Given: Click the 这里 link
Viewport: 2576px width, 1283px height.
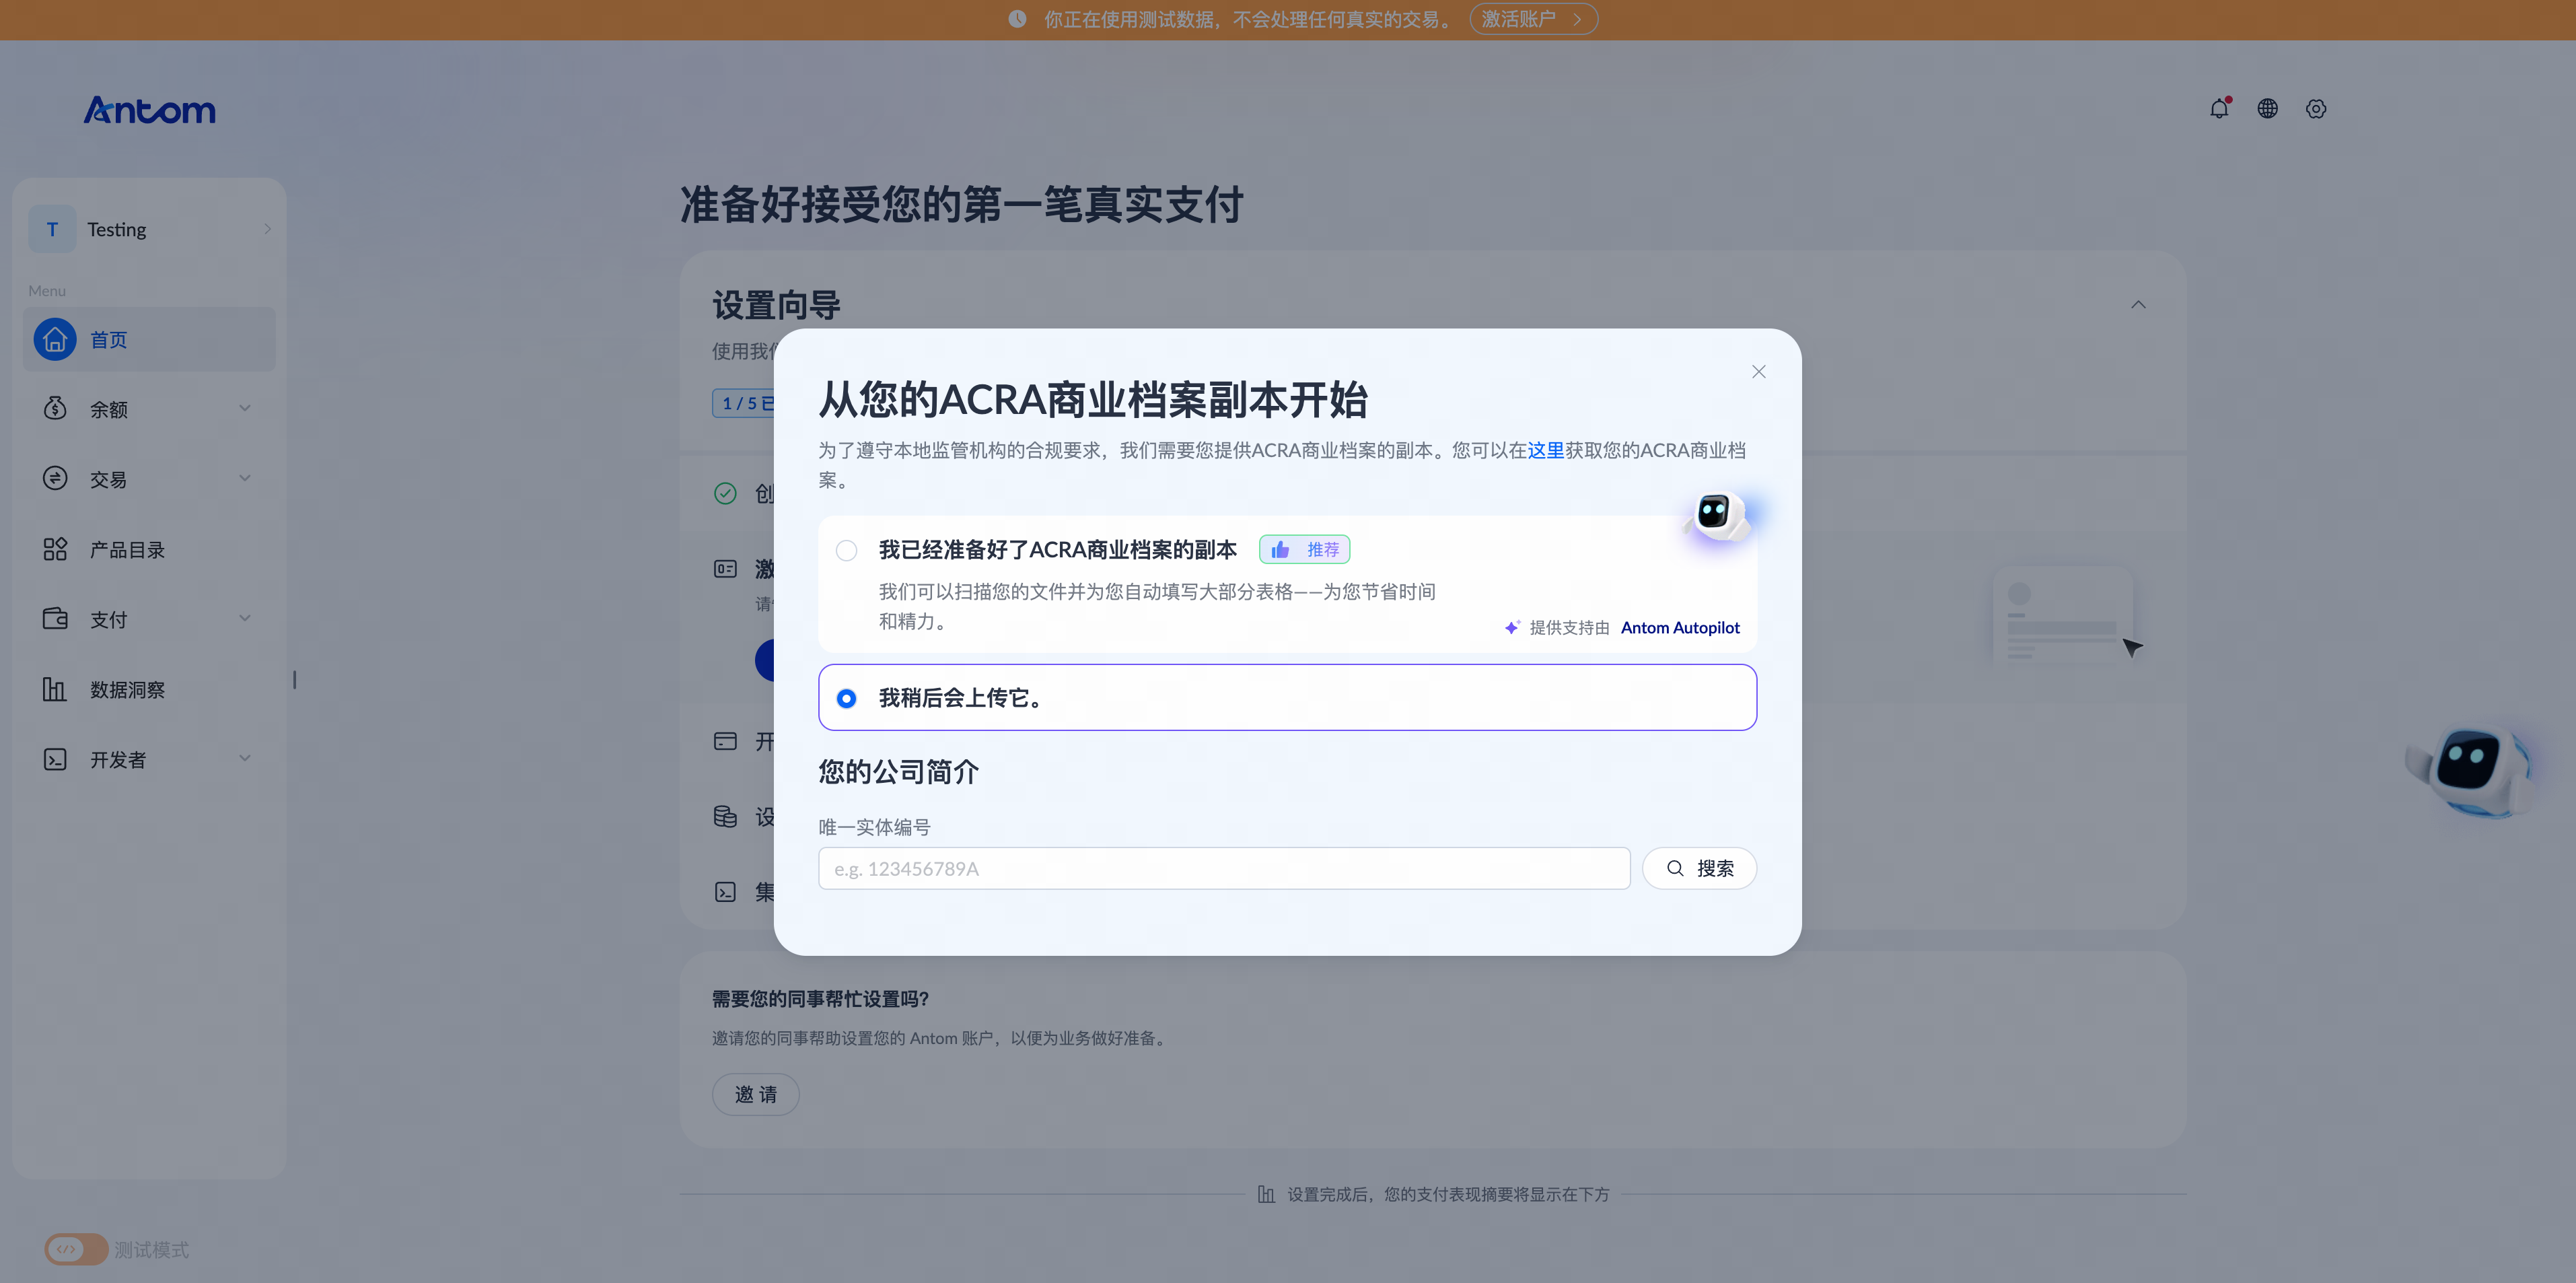Looking at the screenshot, I should point(1546,451).
